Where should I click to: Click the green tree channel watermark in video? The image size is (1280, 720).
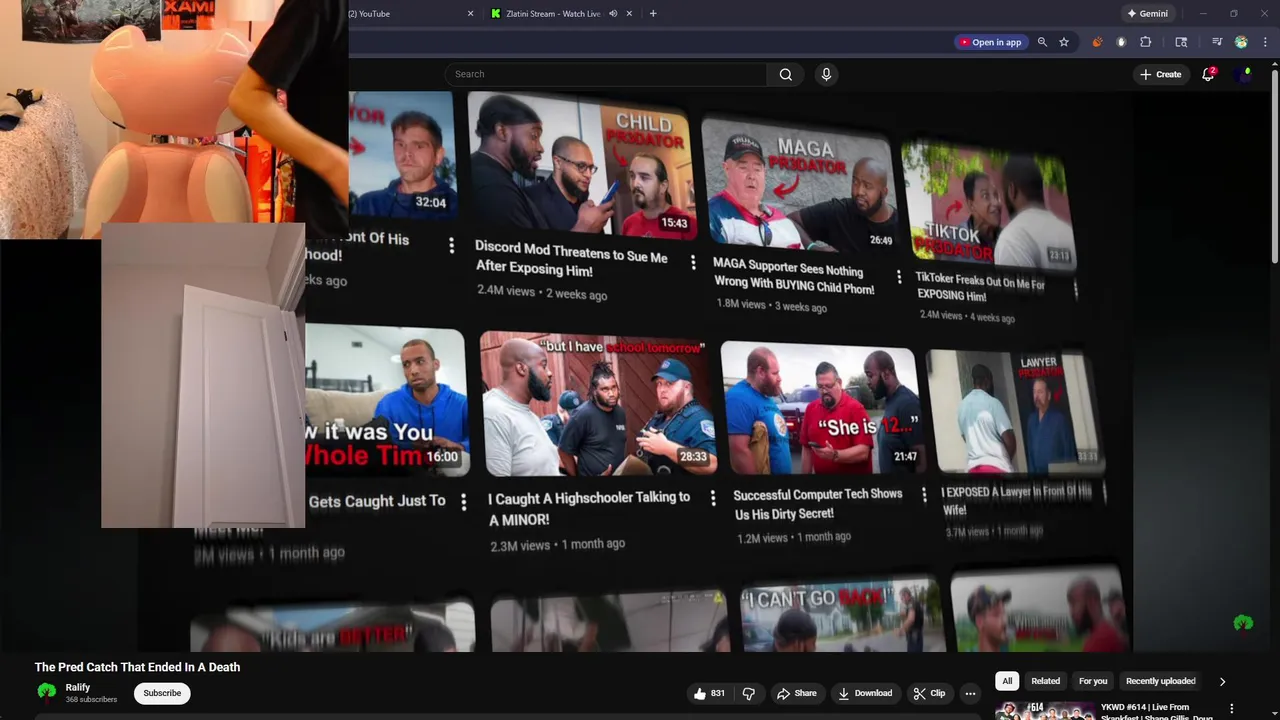click(1243, 623)
